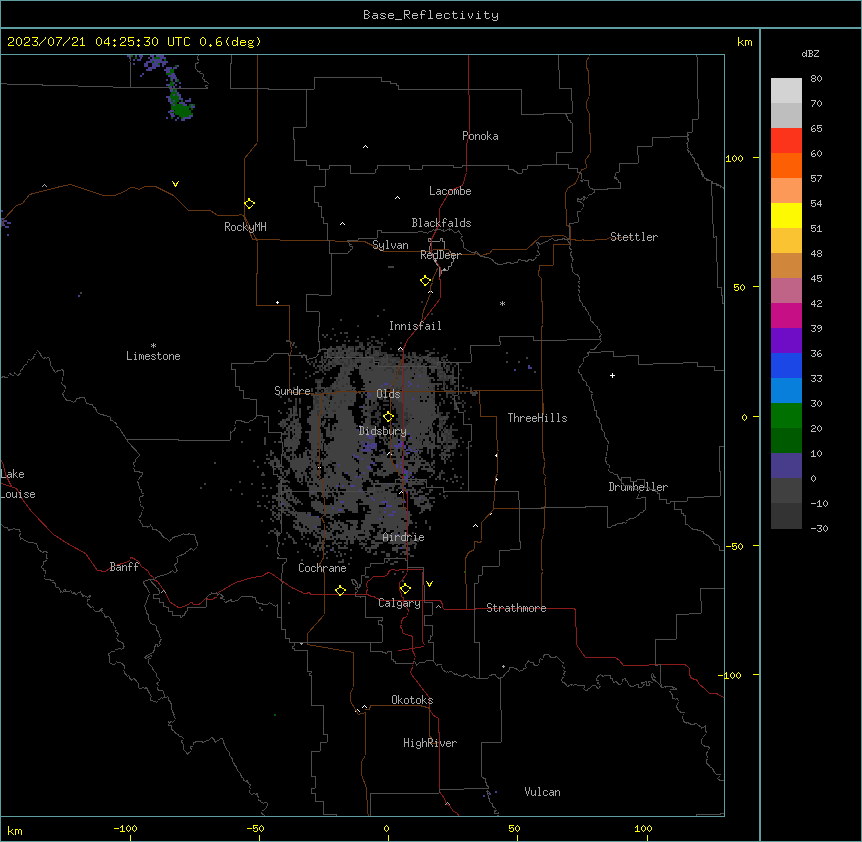Select the Calgary label
Image resolution: width=862 pixels, height=842 pixels.
(399, 603)
